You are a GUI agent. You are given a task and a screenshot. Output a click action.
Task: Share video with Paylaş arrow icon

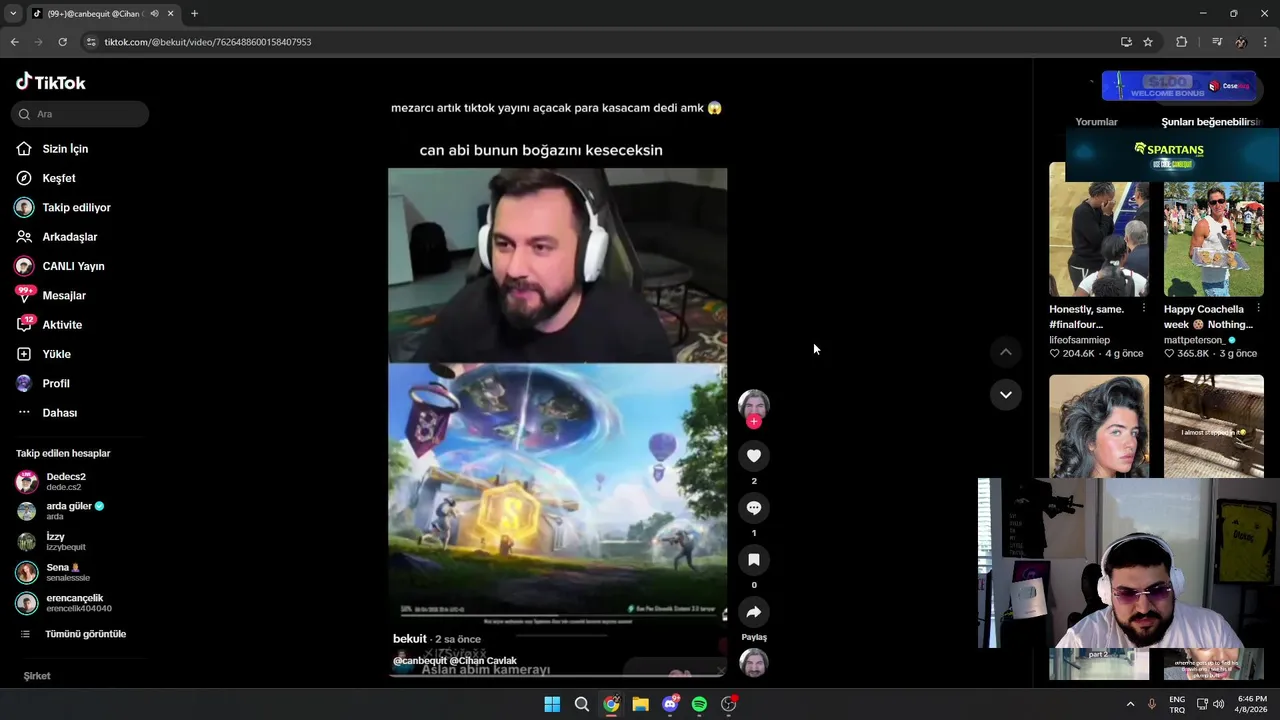click(x=754, y=612)
